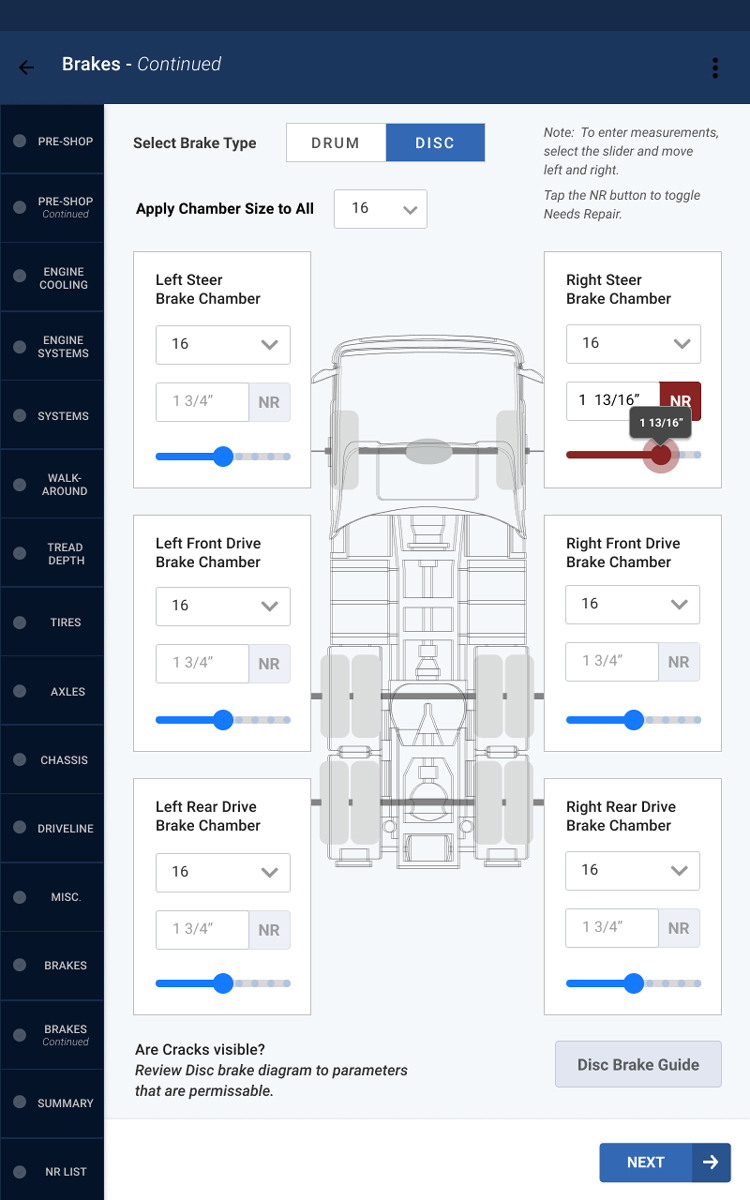
Task: Click the status dot beside TIRES
Action: click(20, 622)
